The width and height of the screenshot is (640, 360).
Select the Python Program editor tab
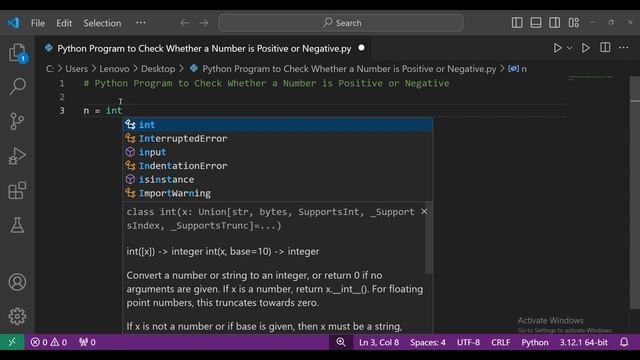coord(204,48)
